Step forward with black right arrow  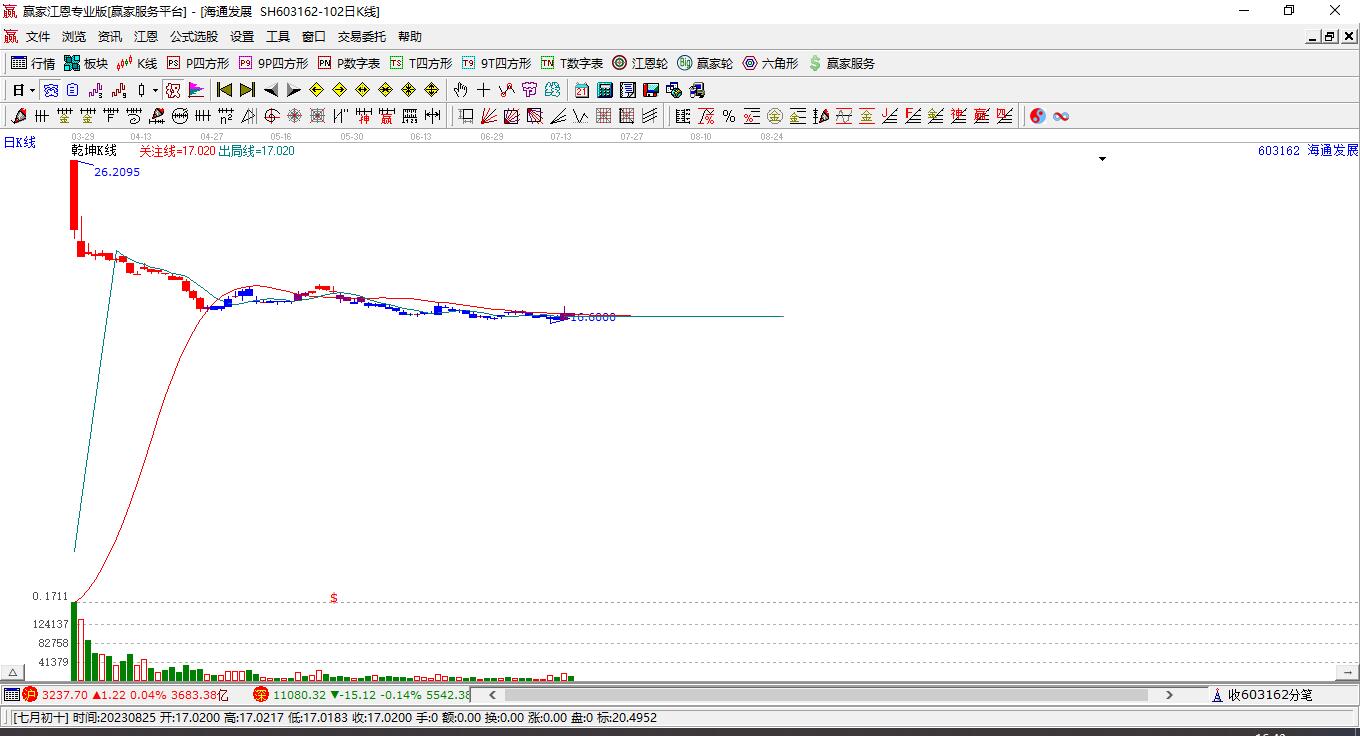pos(293,90)
